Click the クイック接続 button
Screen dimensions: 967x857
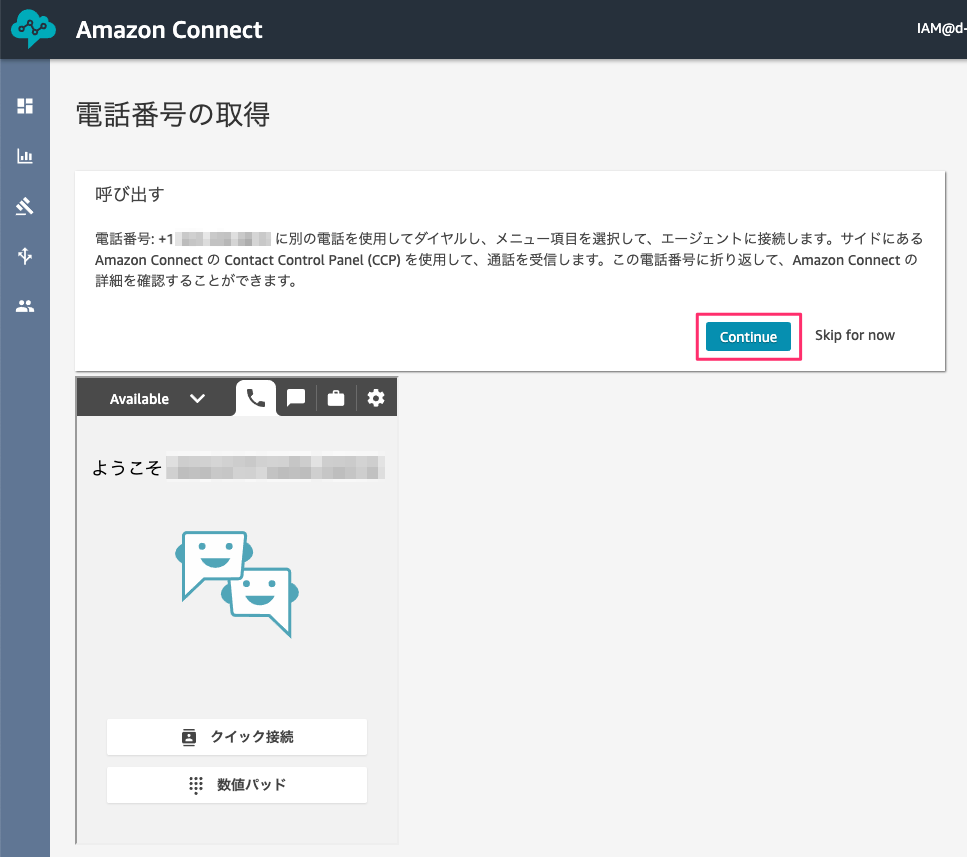point(237,736)
